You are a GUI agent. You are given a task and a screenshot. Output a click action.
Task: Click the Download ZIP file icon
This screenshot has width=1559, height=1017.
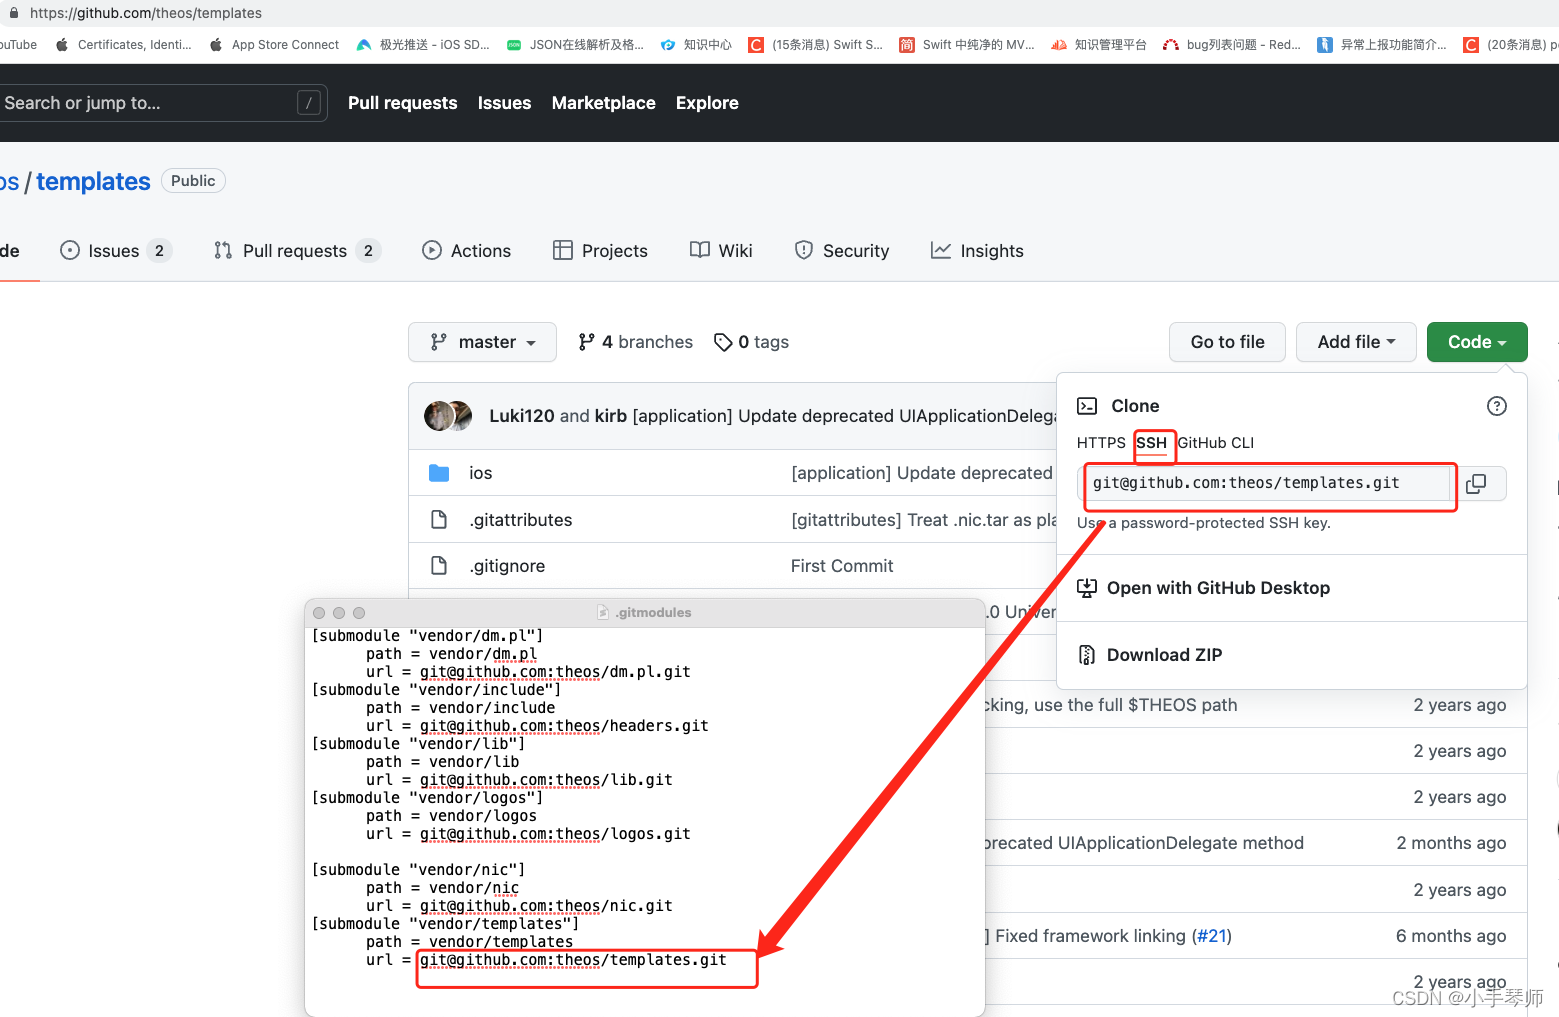click(1087, 655)
